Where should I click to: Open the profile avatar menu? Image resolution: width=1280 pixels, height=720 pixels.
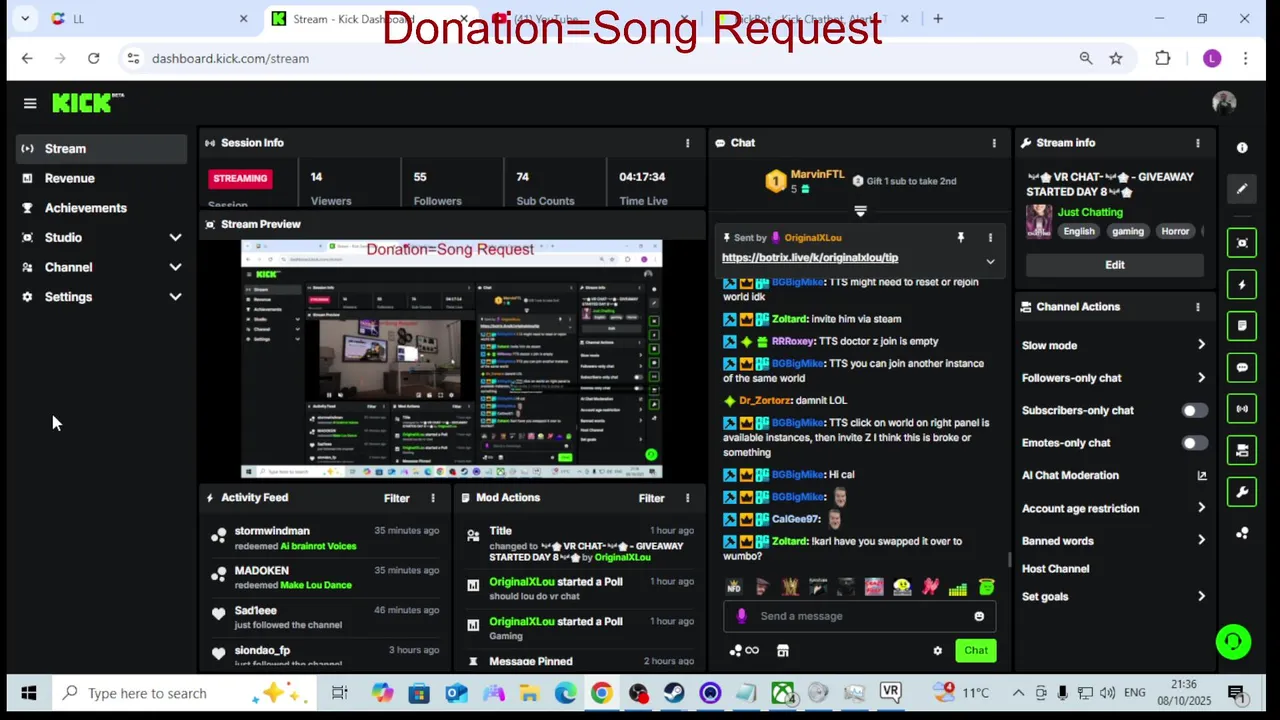[1224, 103]
